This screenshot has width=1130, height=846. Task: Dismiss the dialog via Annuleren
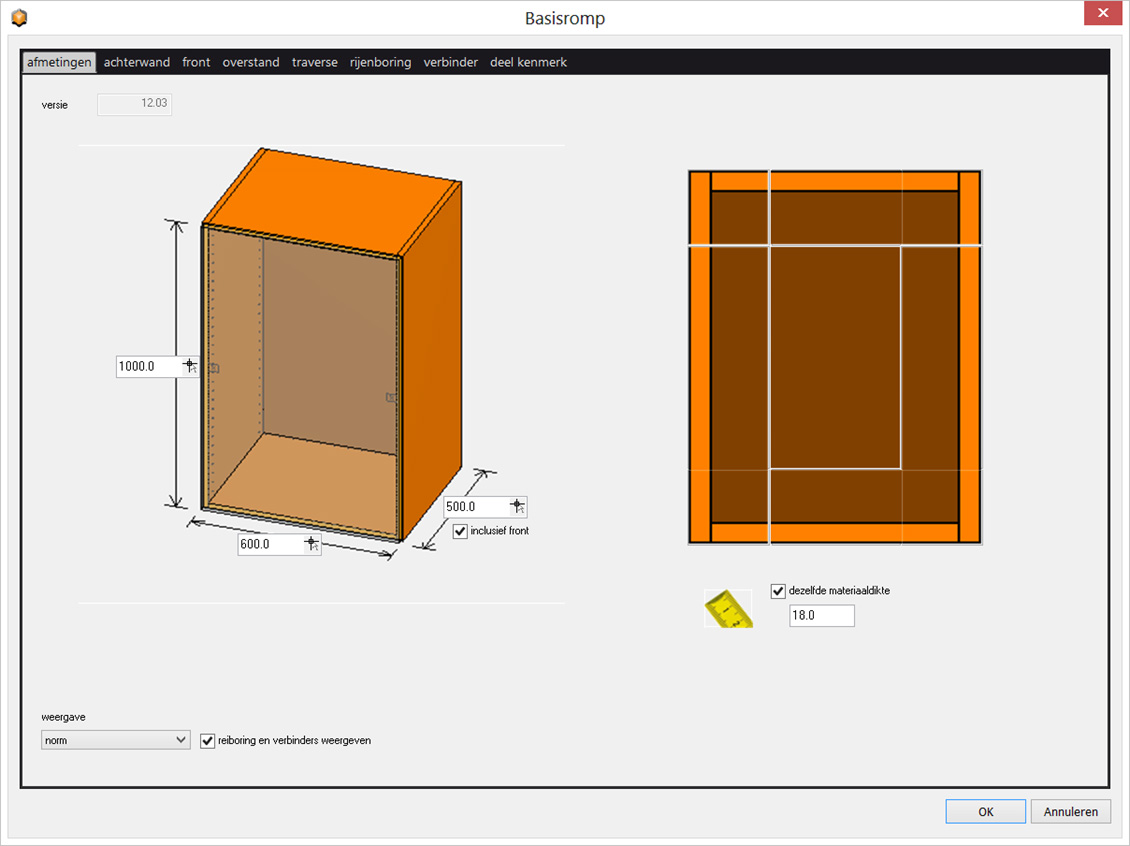(1070, 811)
